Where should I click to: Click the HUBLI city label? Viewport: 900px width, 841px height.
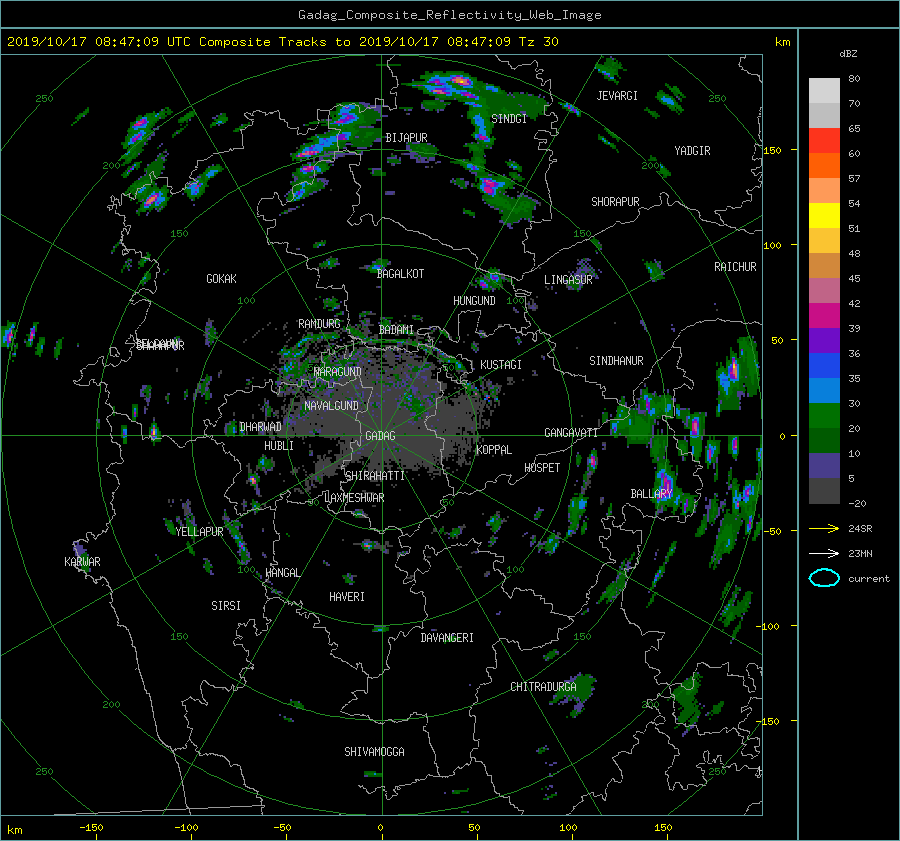[279, 446]
